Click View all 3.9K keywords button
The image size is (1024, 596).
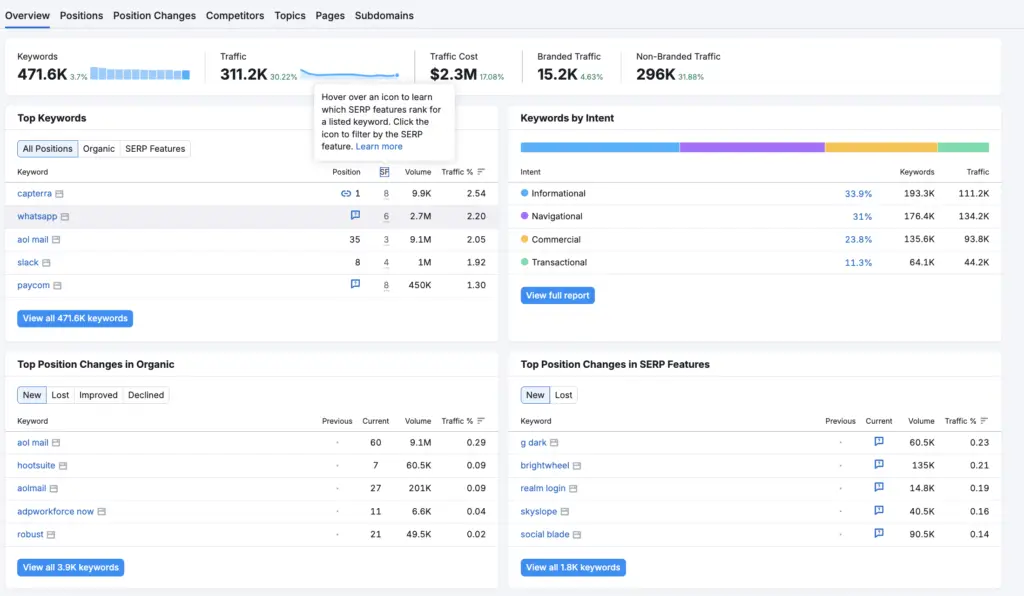coord(71,567)
